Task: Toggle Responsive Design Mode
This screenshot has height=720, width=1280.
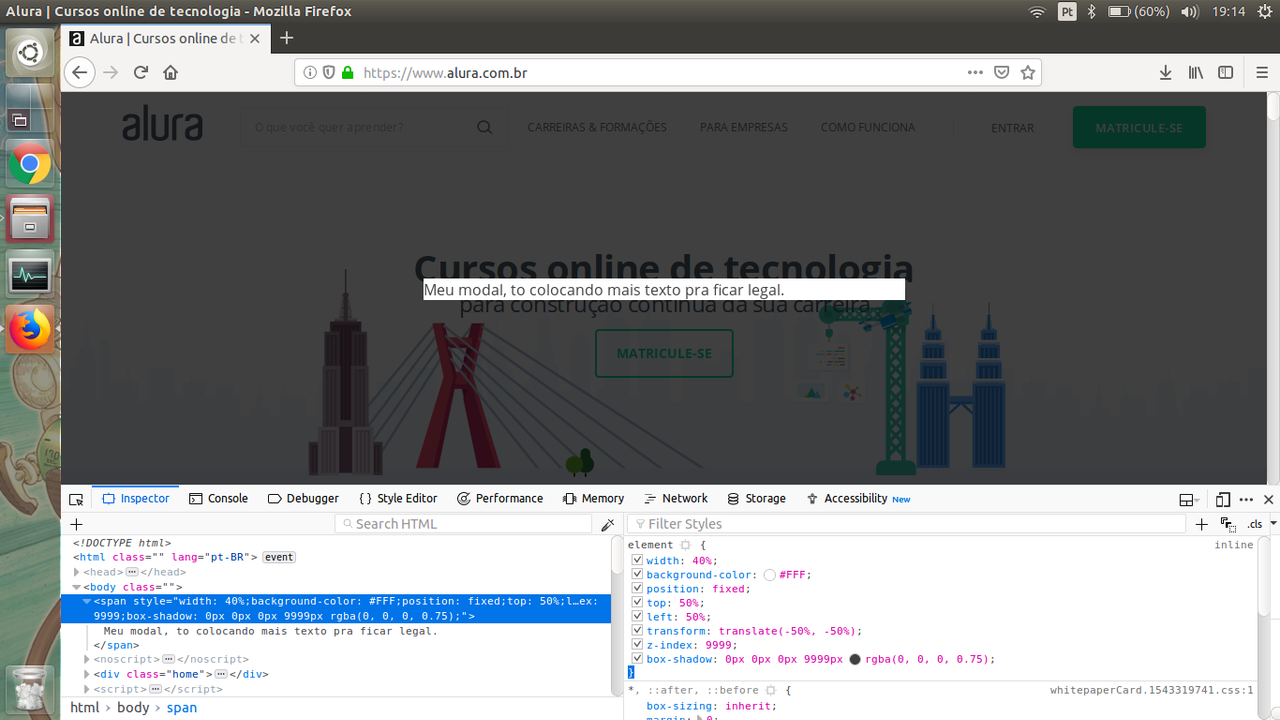Action: point(1223,499)
